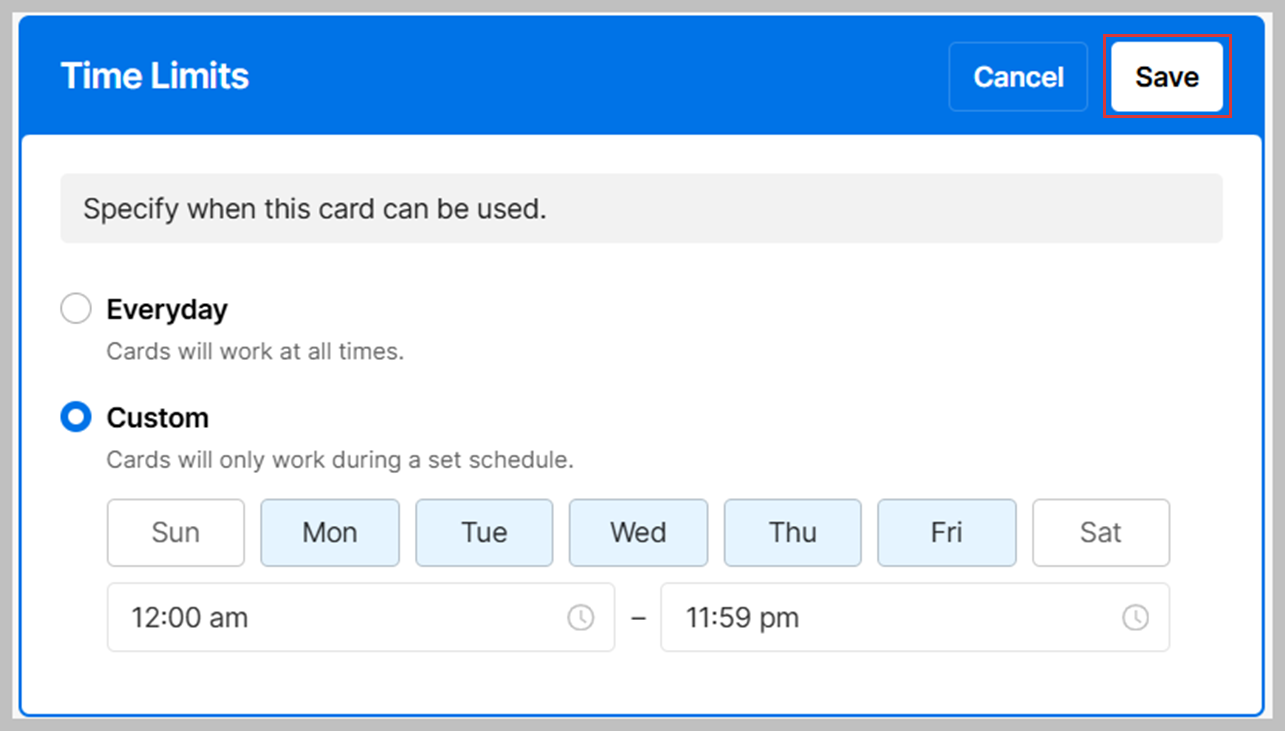Viewport: 1285px width, 731px height.
Task: Deselect the Mon day toggle
Action: tap(330, 532)
